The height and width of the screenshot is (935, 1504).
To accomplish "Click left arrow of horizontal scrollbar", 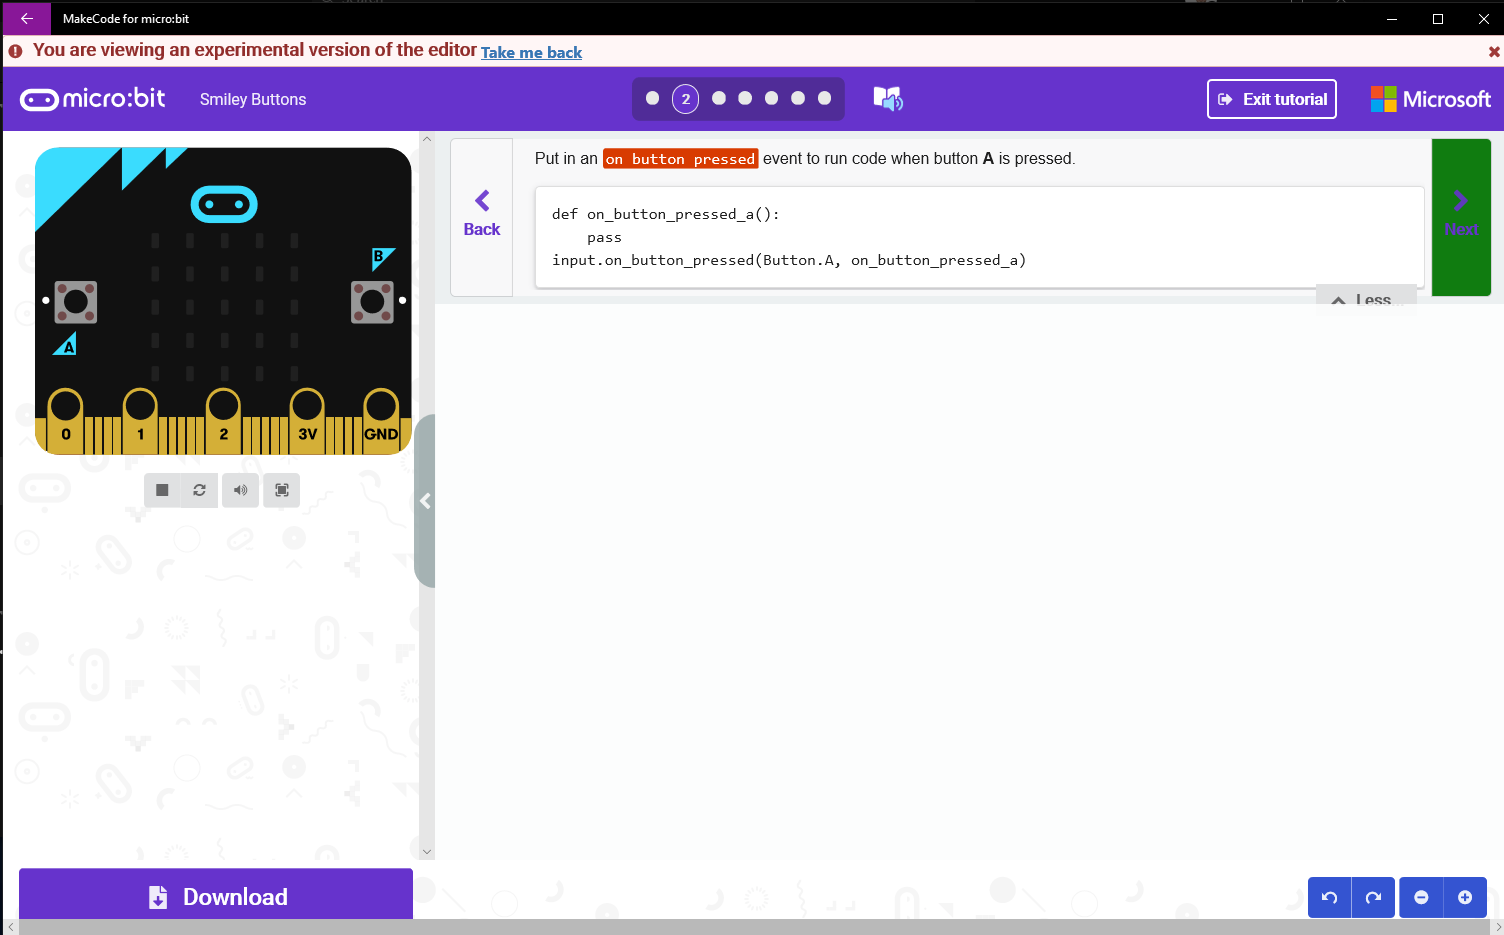I will point(11,927).
